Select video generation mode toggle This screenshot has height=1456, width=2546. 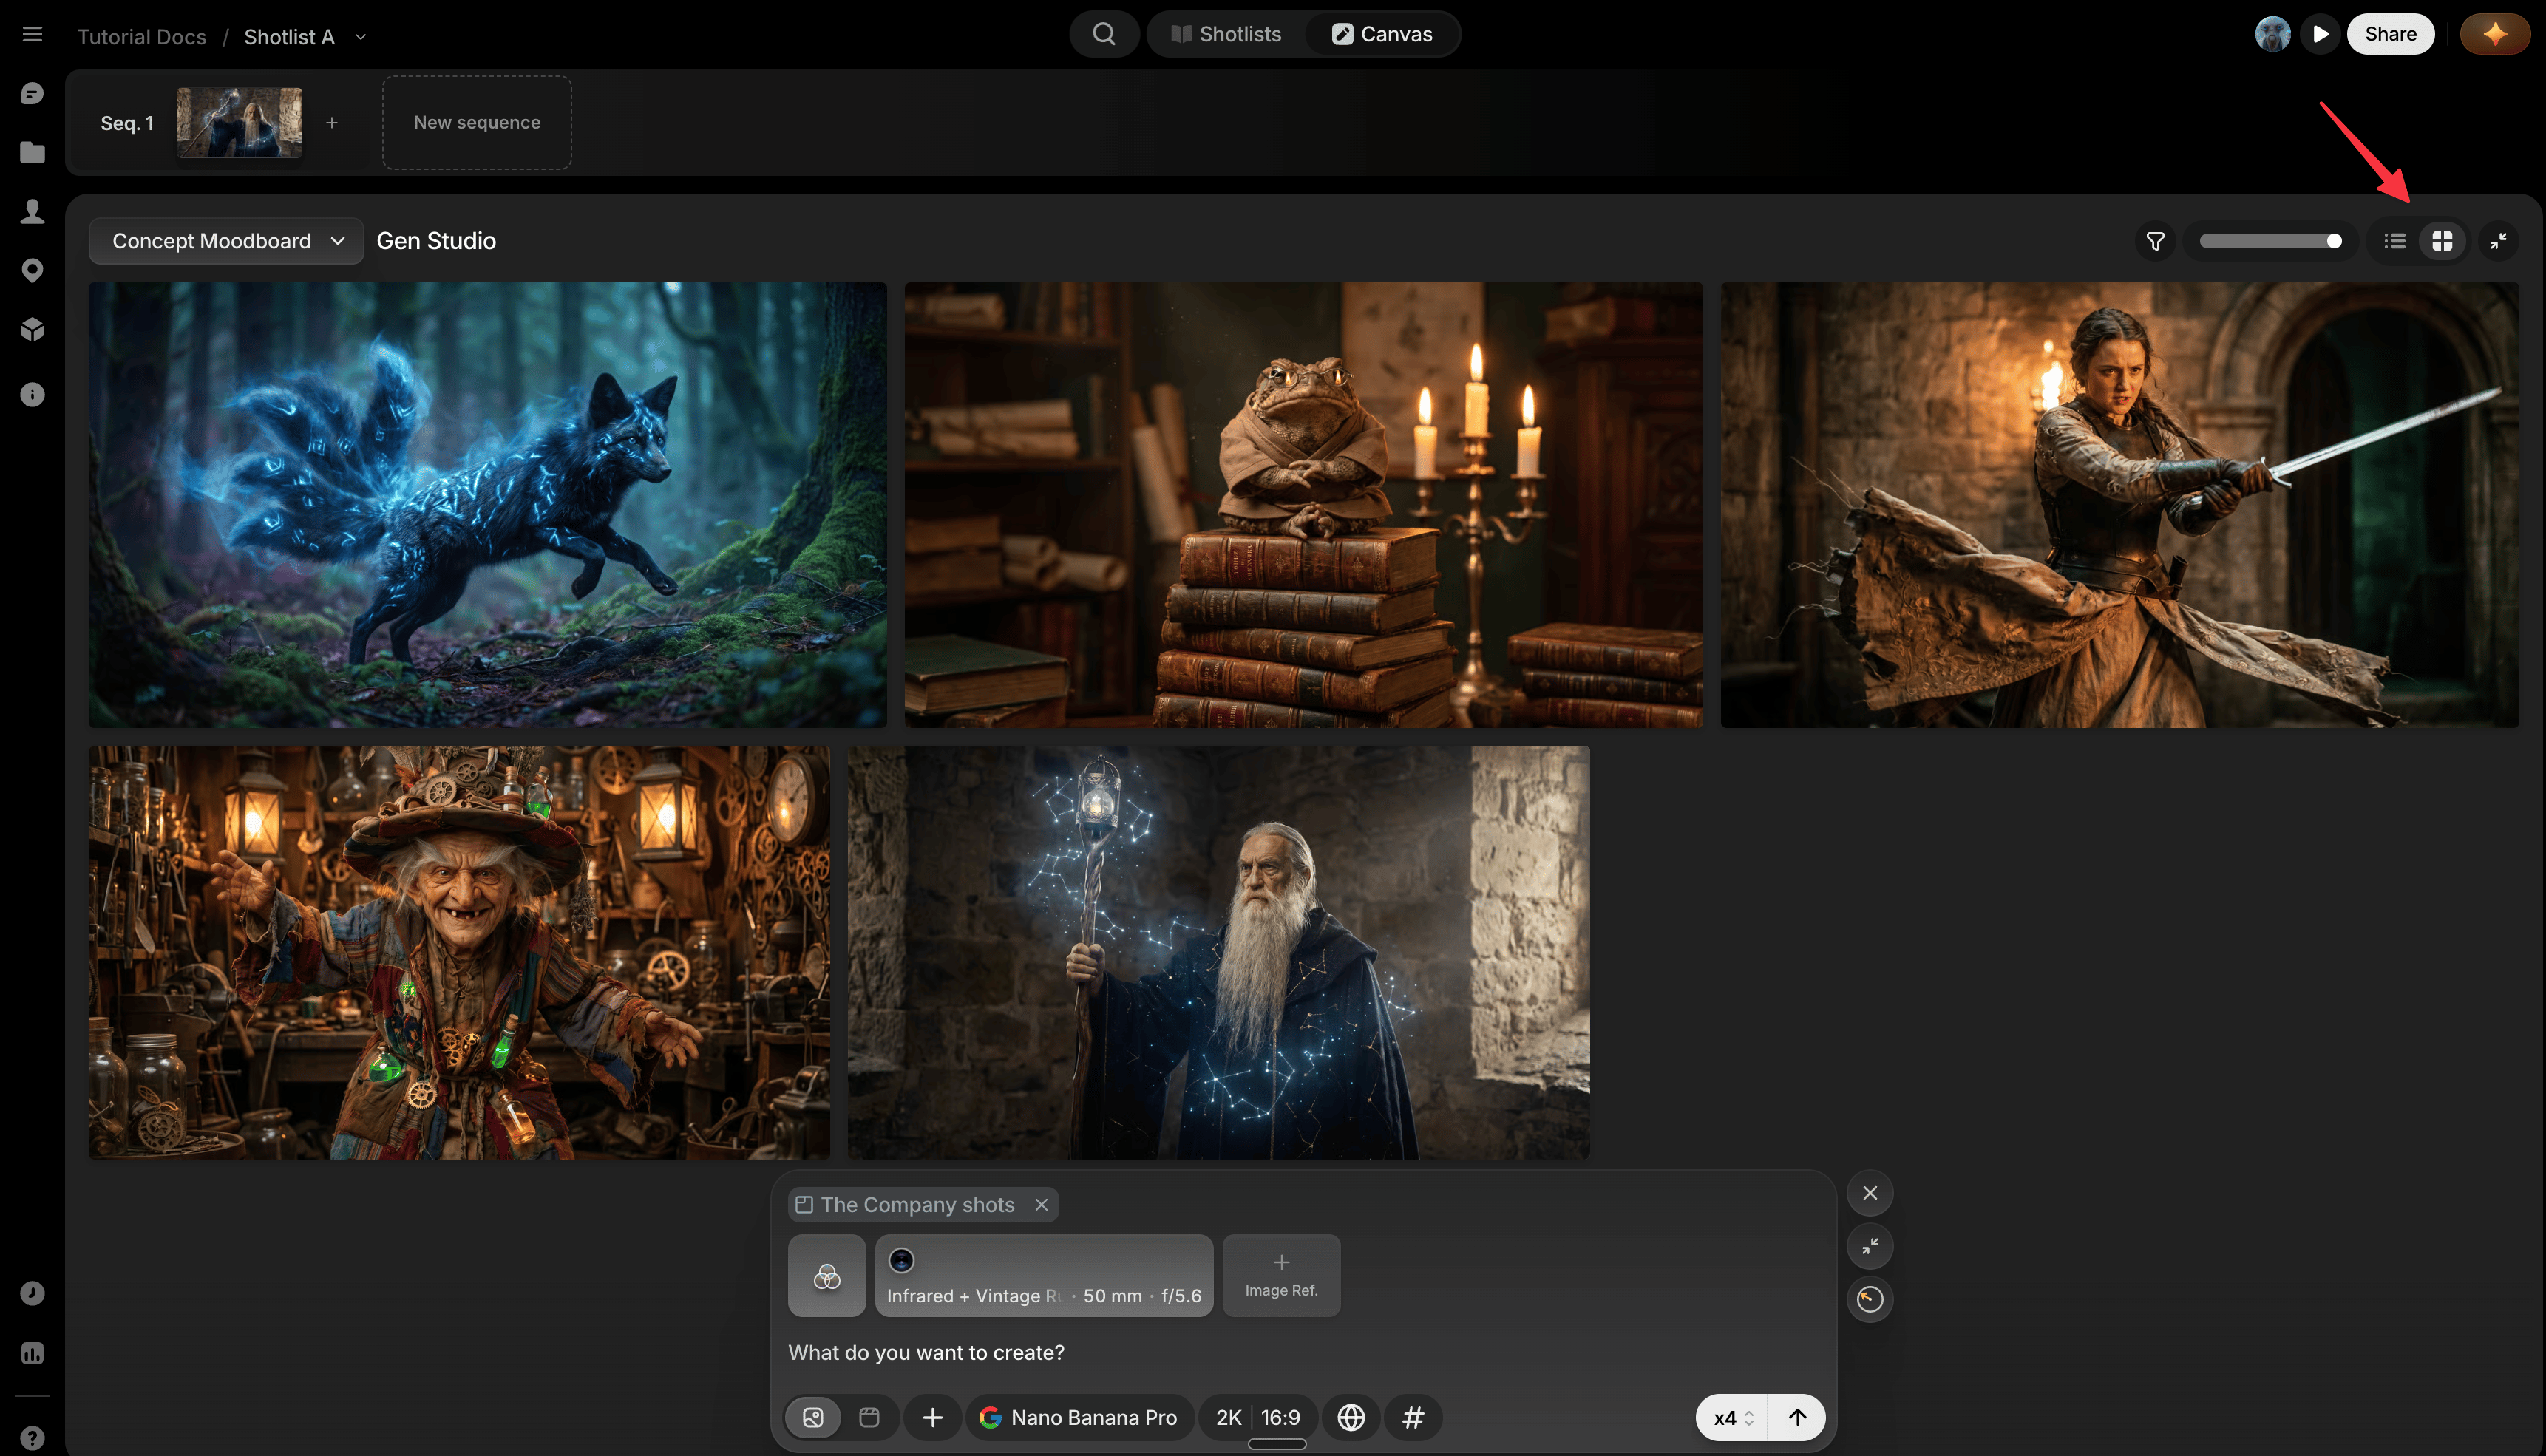click(x=869, y=1417)
